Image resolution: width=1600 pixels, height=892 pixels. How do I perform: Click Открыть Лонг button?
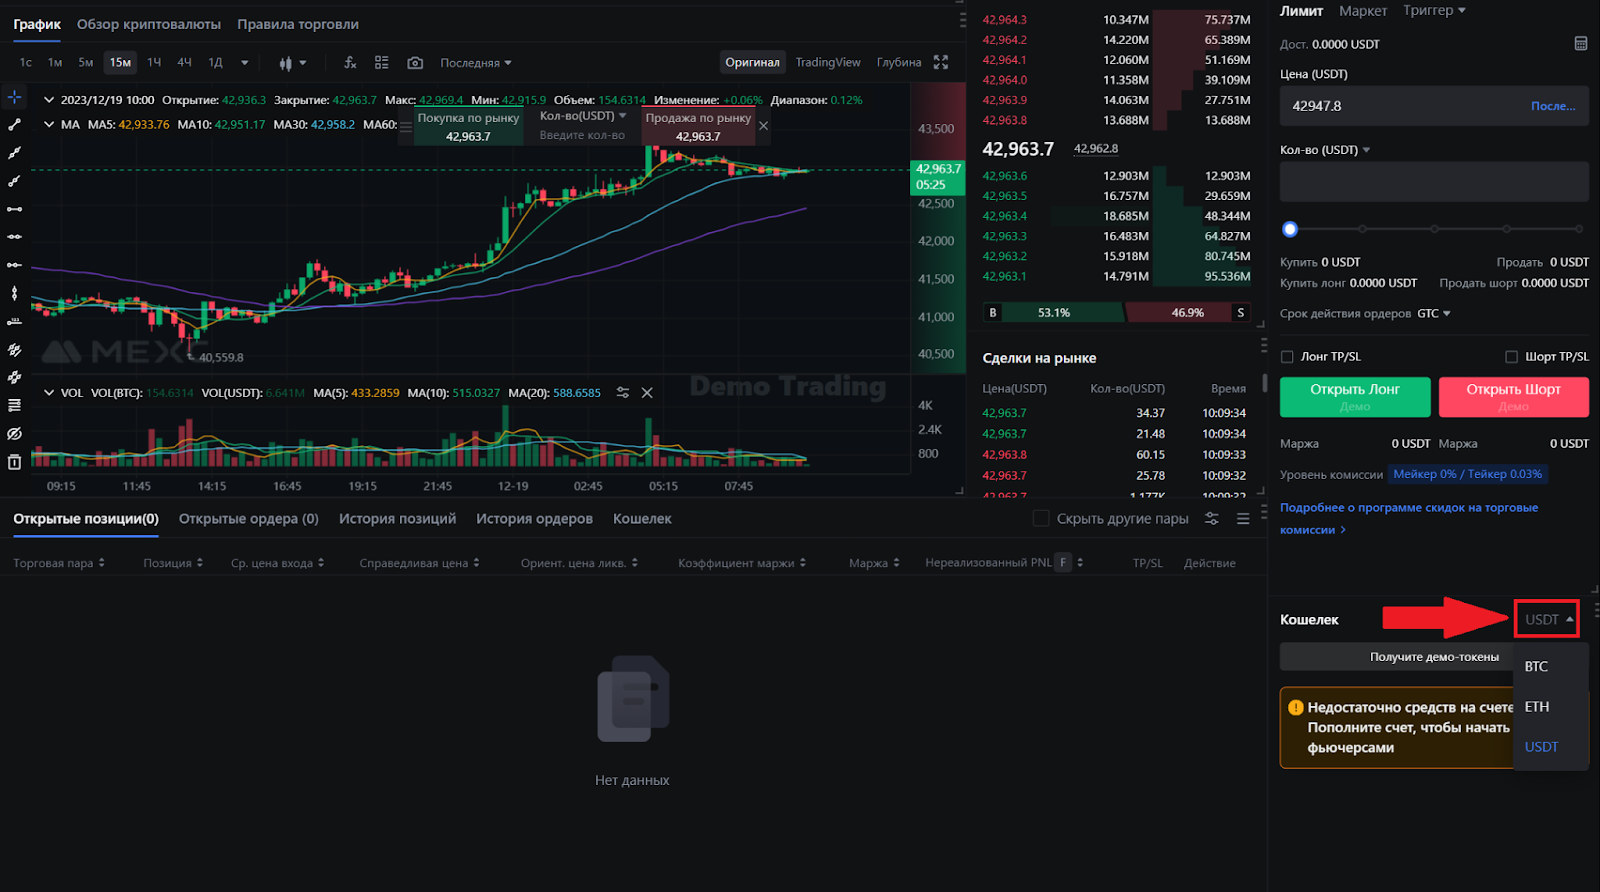(x=1355, y=397)
